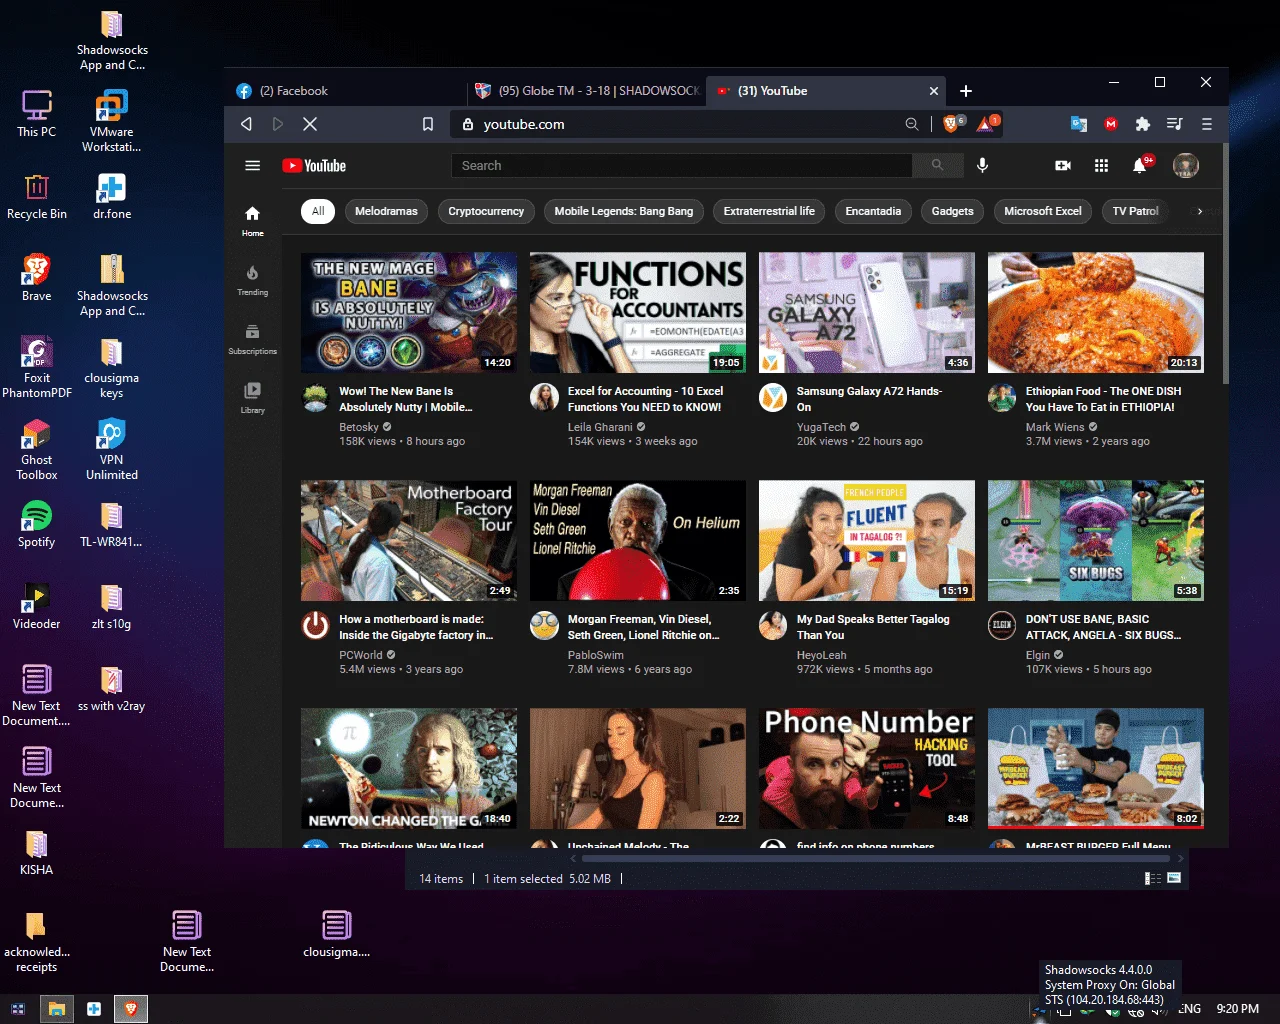Select the Spotify desktop icon
The width and height of the screenshot is (1280, 1024).
coord(37,525)
